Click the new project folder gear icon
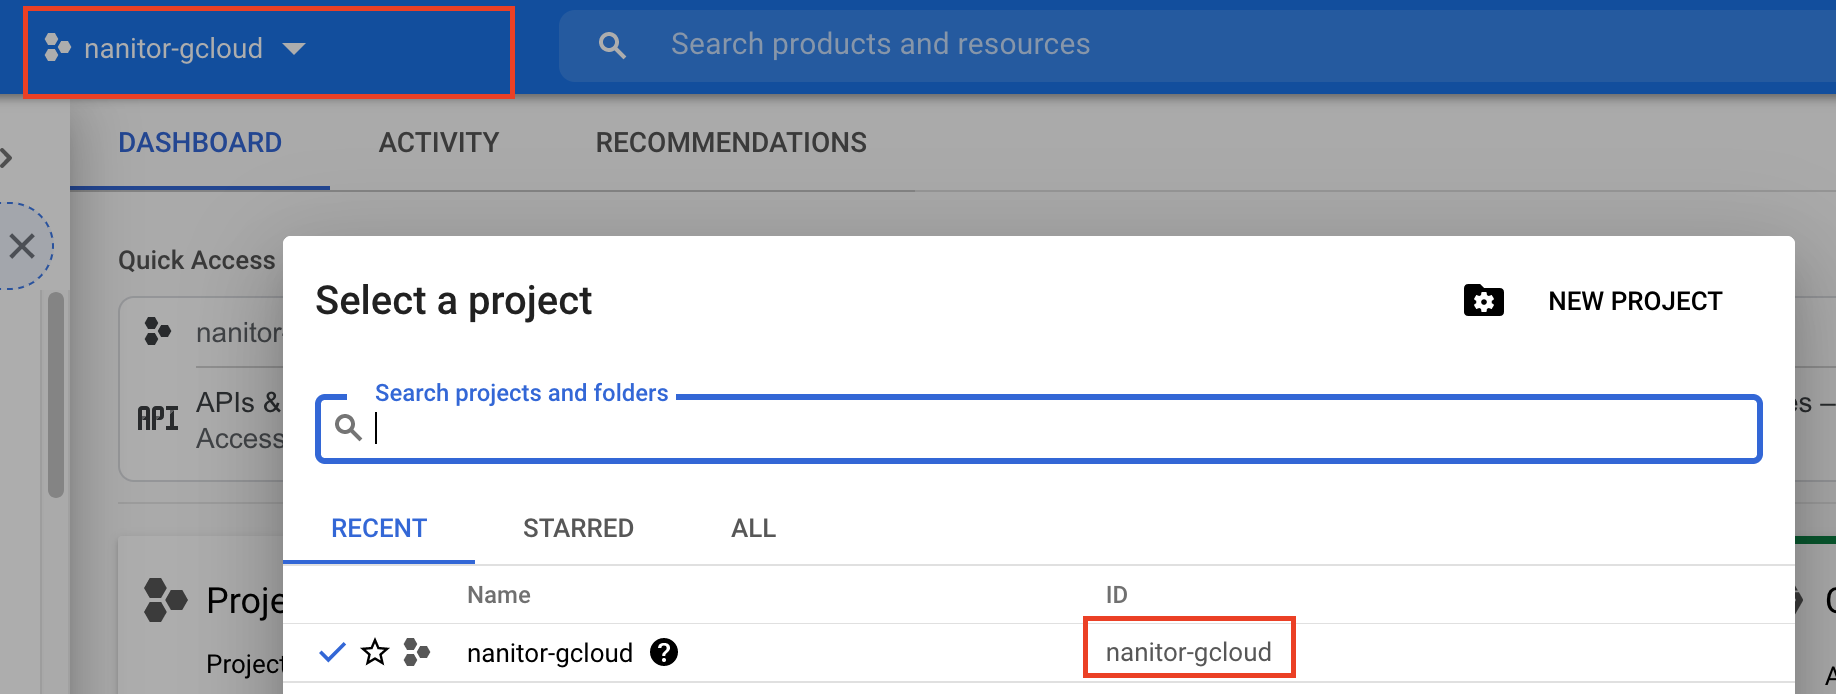Image resolution: width=1836 pixels, height=694 pixels. click(1483, 300)
